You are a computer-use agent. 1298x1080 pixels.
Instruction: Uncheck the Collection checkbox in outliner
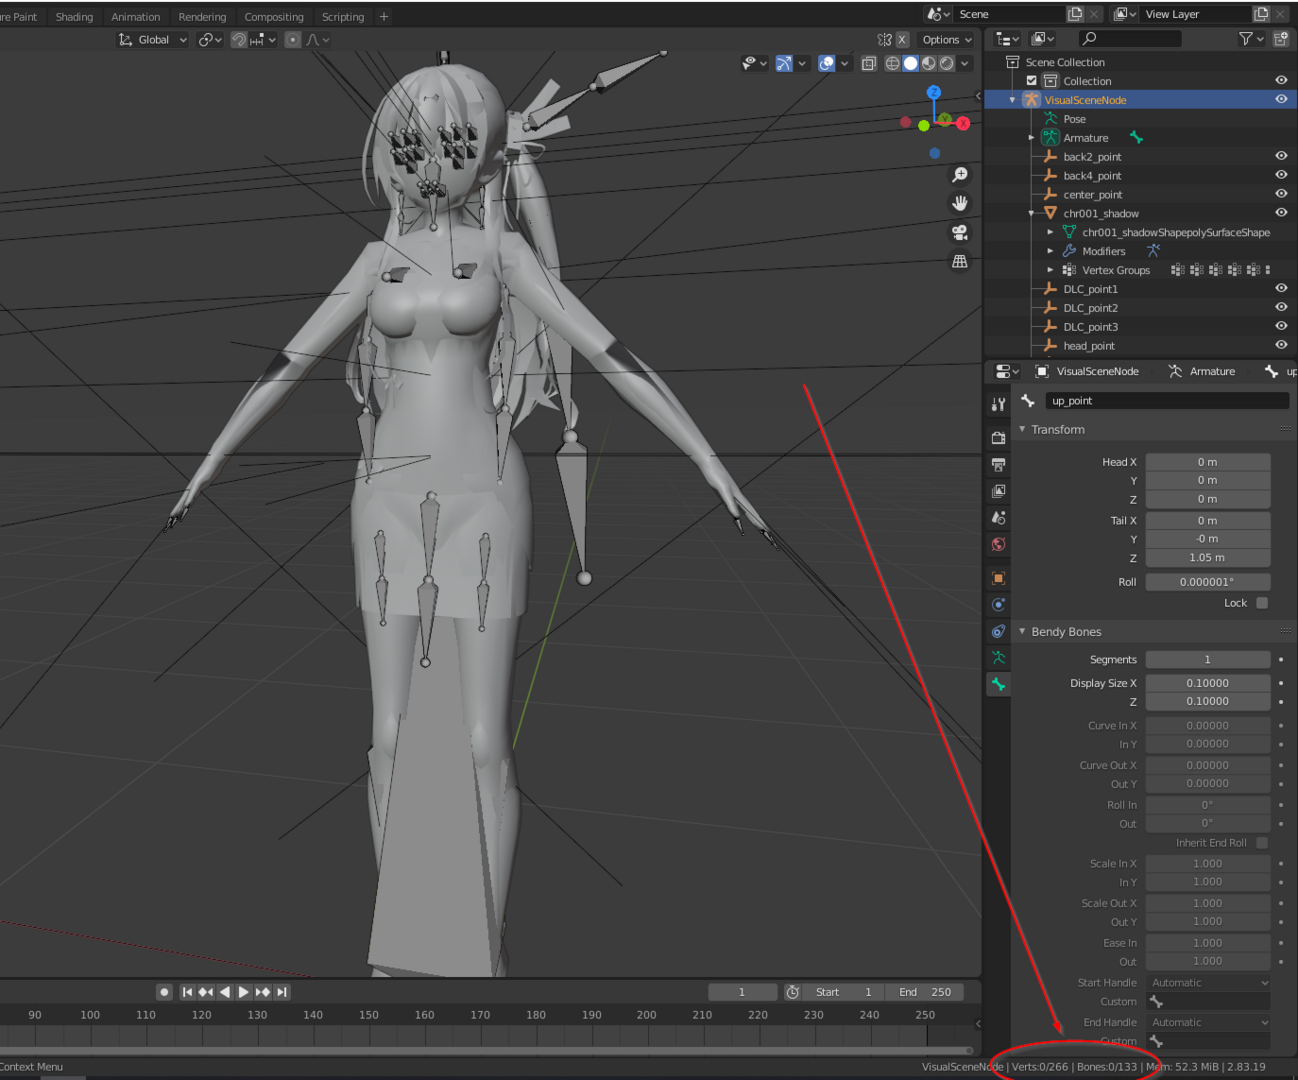(x=1032, y=81)
